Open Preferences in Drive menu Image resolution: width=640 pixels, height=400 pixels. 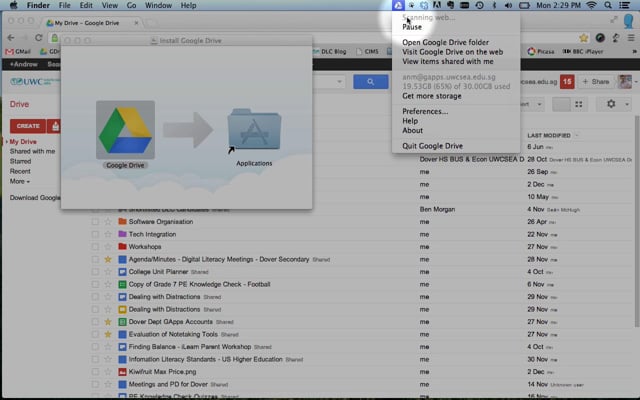pyautogui.click(x=425, y=111)
